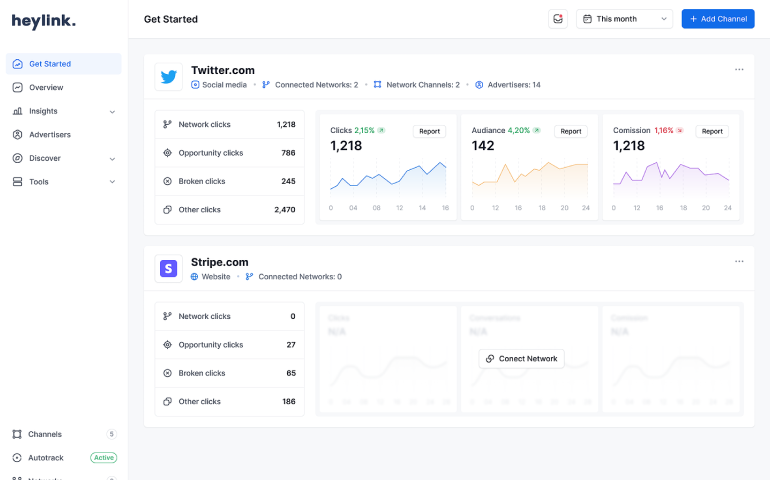The height and width of the screenshot is (480, 770).
Task: Click the Twitter bird channel icon
Action: (x=169, y=77)
